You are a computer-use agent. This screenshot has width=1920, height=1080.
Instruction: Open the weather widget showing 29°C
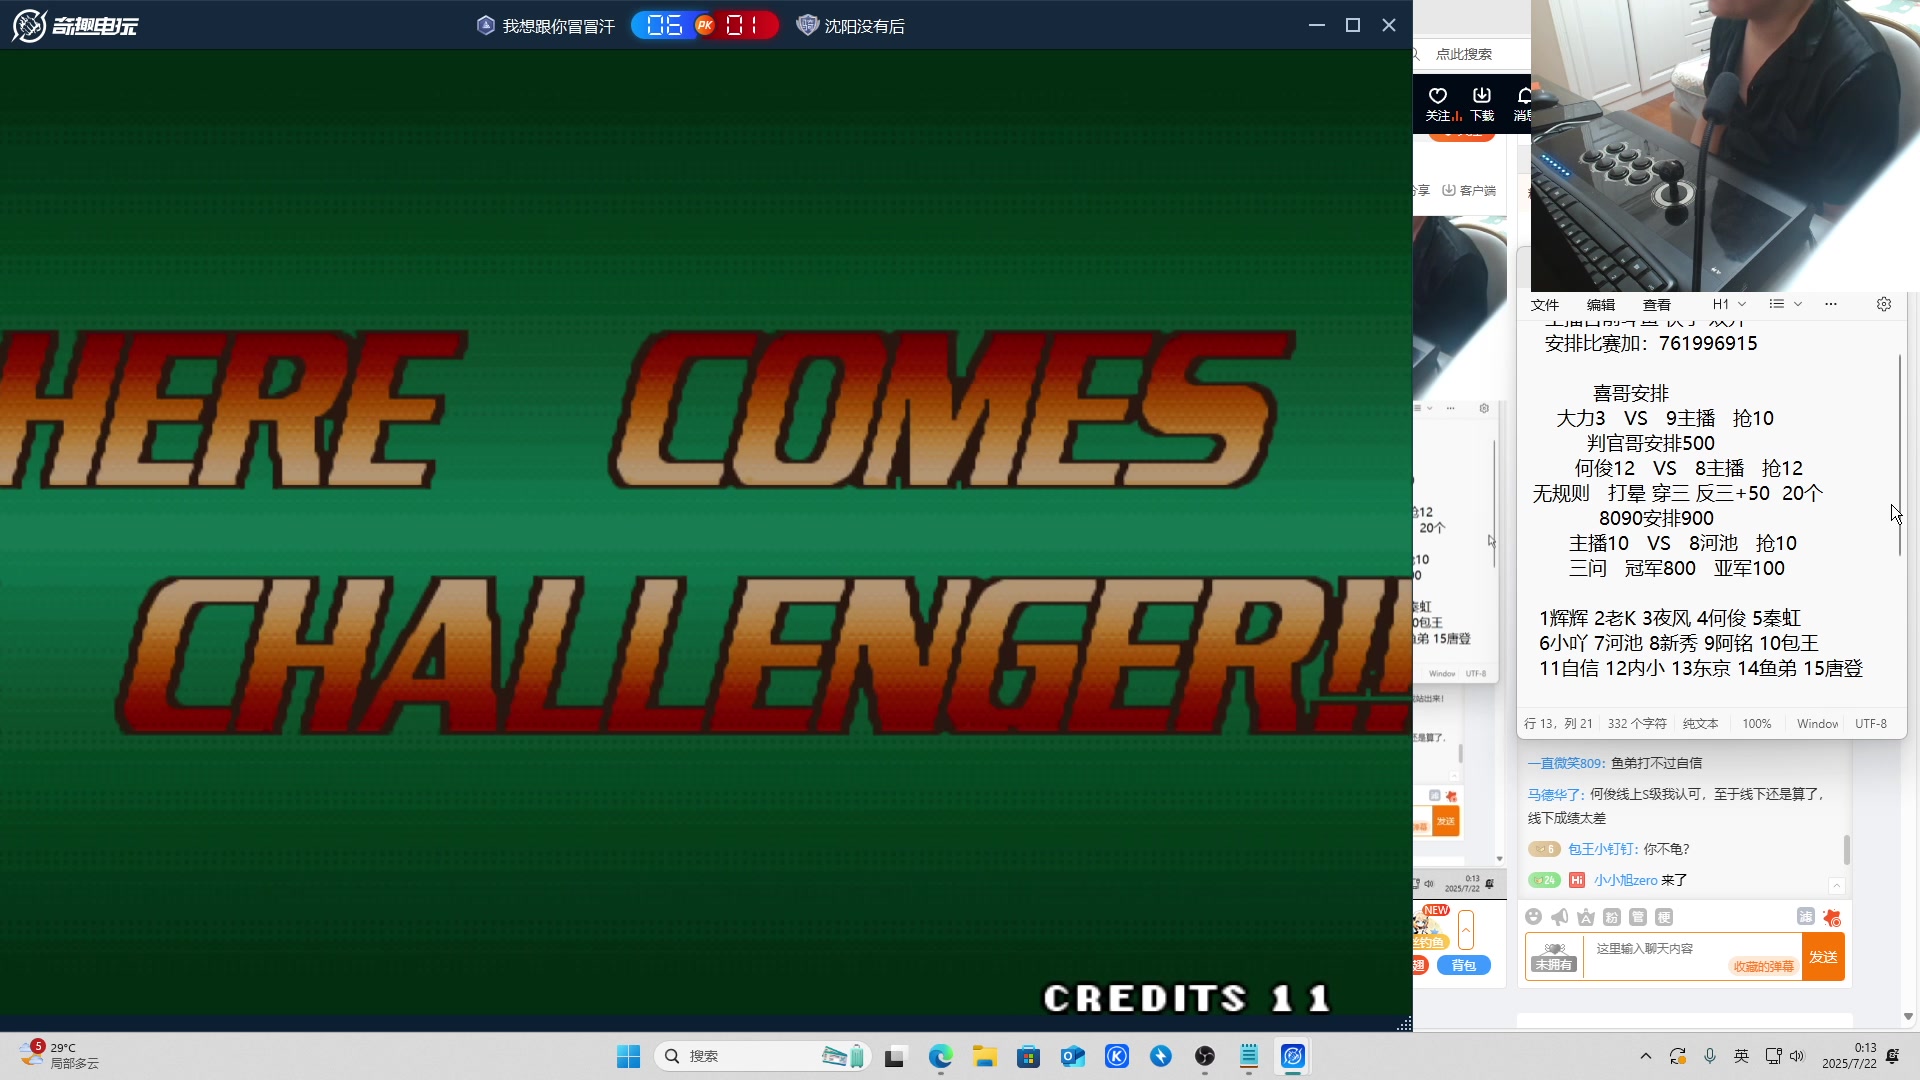coord(60,1056)
